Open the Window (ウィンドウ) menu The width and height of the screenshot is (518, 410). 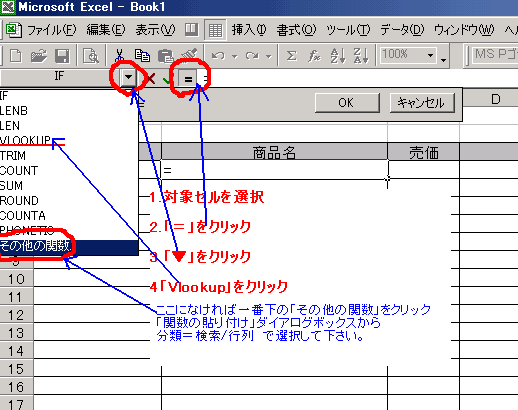point(464,30)
